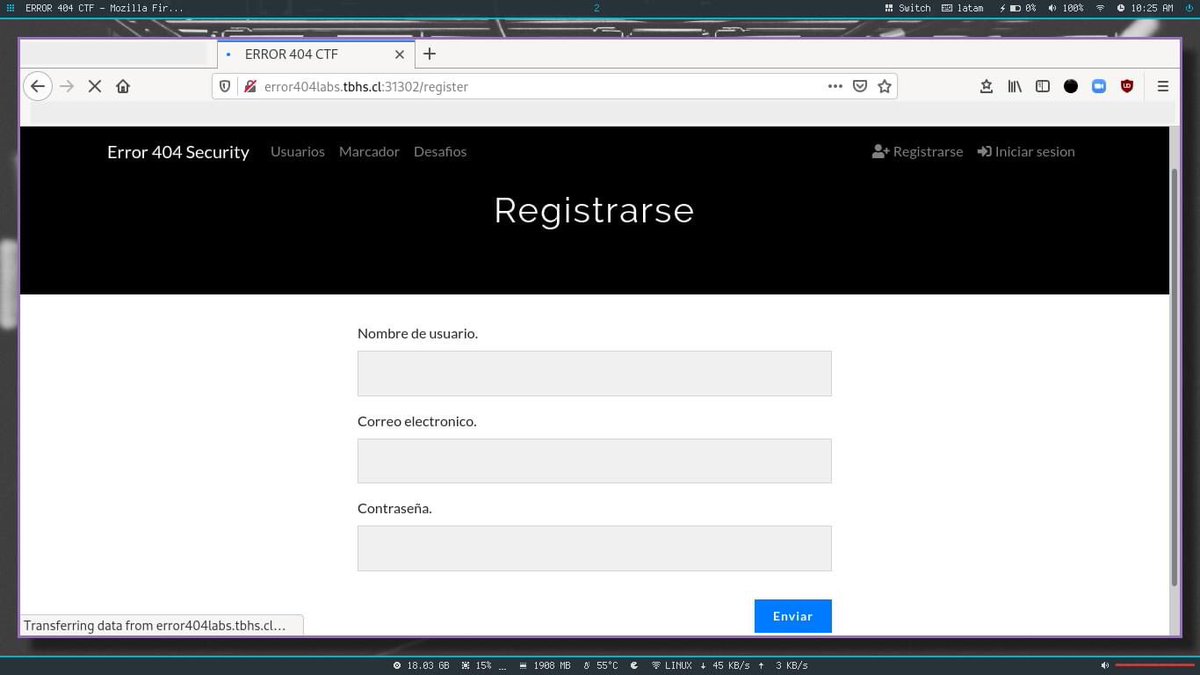Image resolution: width=1200 pixels, height=675 pixels.
Task: Open the Zoom extension icon
Action: (1098, 87)
